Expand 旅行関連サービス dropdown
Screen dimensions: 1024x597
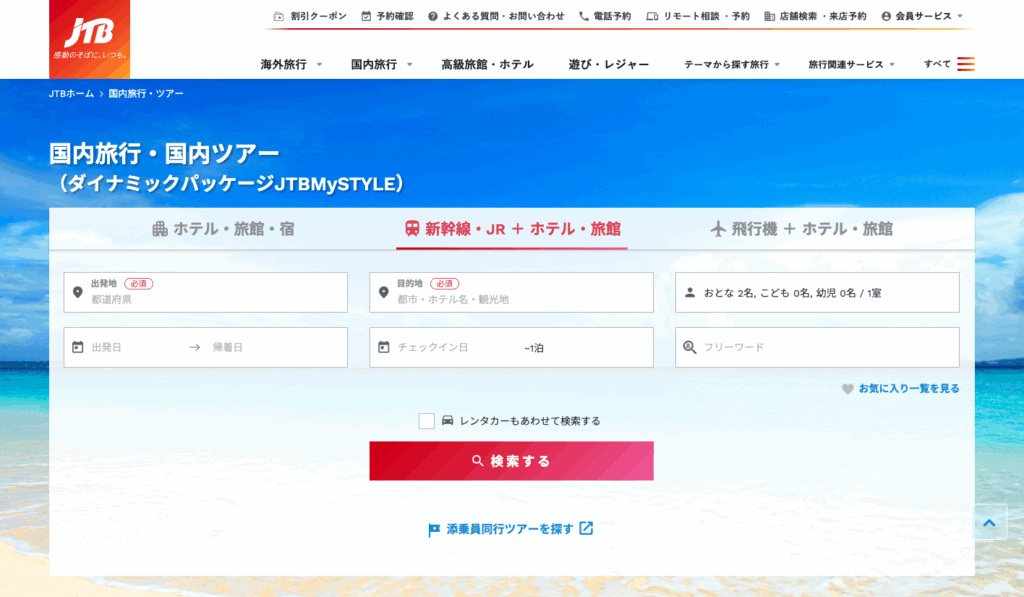click(852, 64)
